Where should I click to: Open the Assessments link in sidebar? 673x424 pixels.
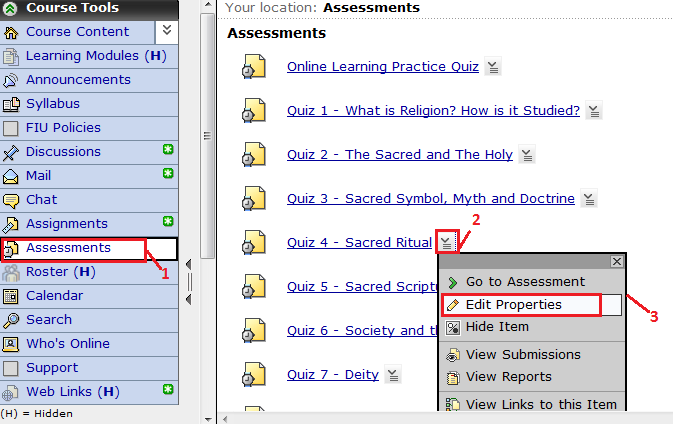(x=68, y=248)
